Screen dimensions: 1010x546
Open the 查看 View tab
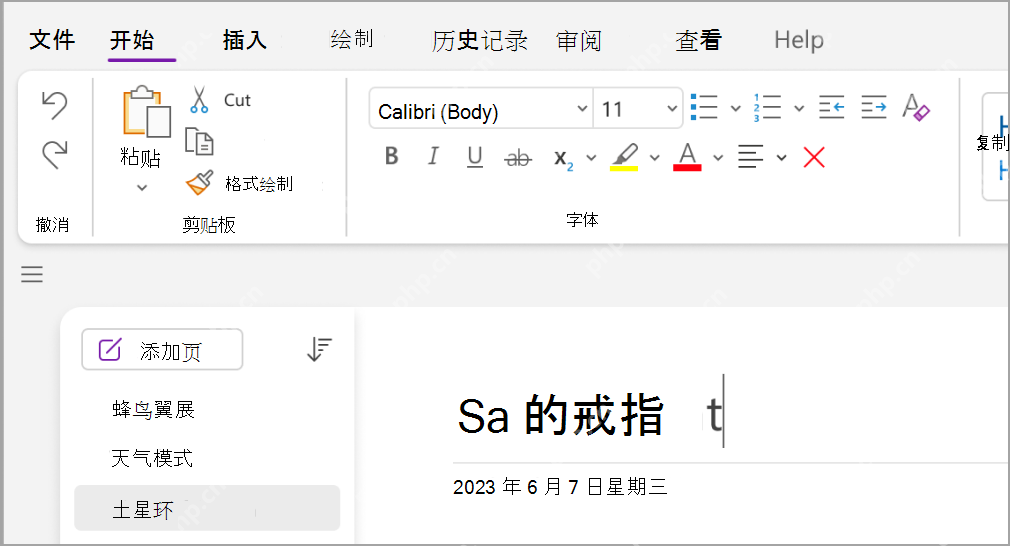pos(698,41)
